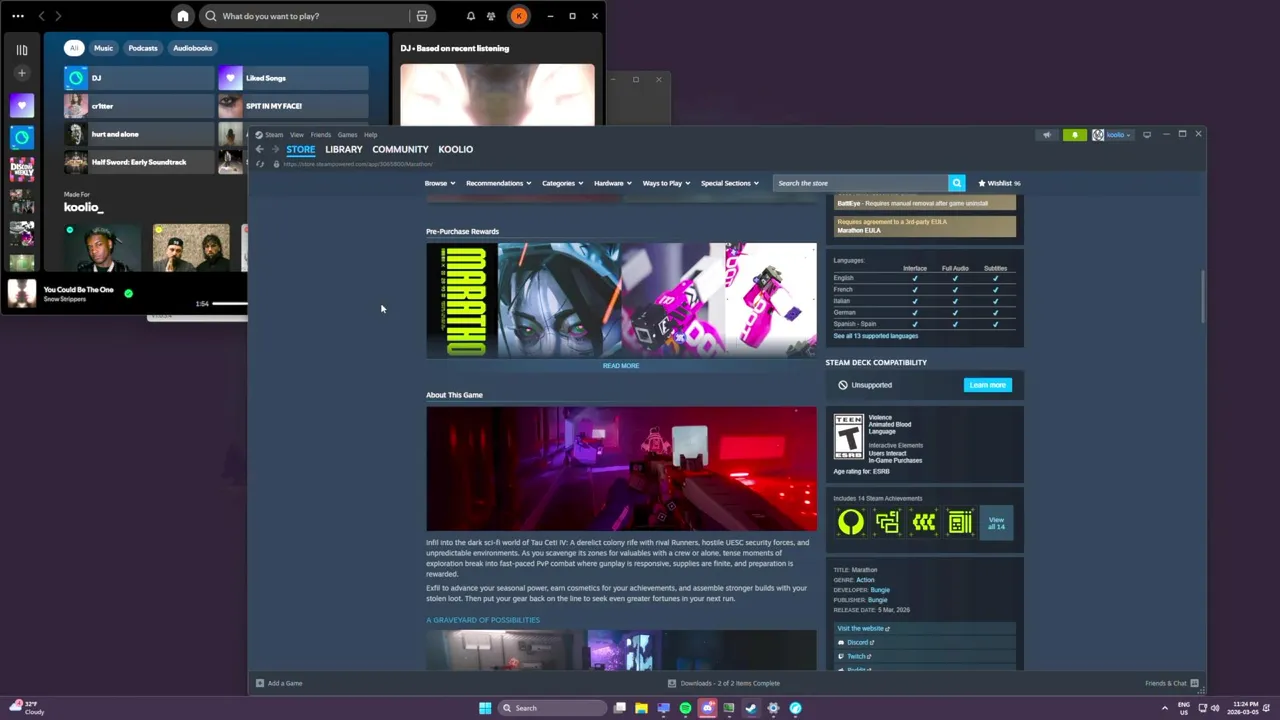
Task: Expand the Browse store dropdown
Action: tap(440, 183)
